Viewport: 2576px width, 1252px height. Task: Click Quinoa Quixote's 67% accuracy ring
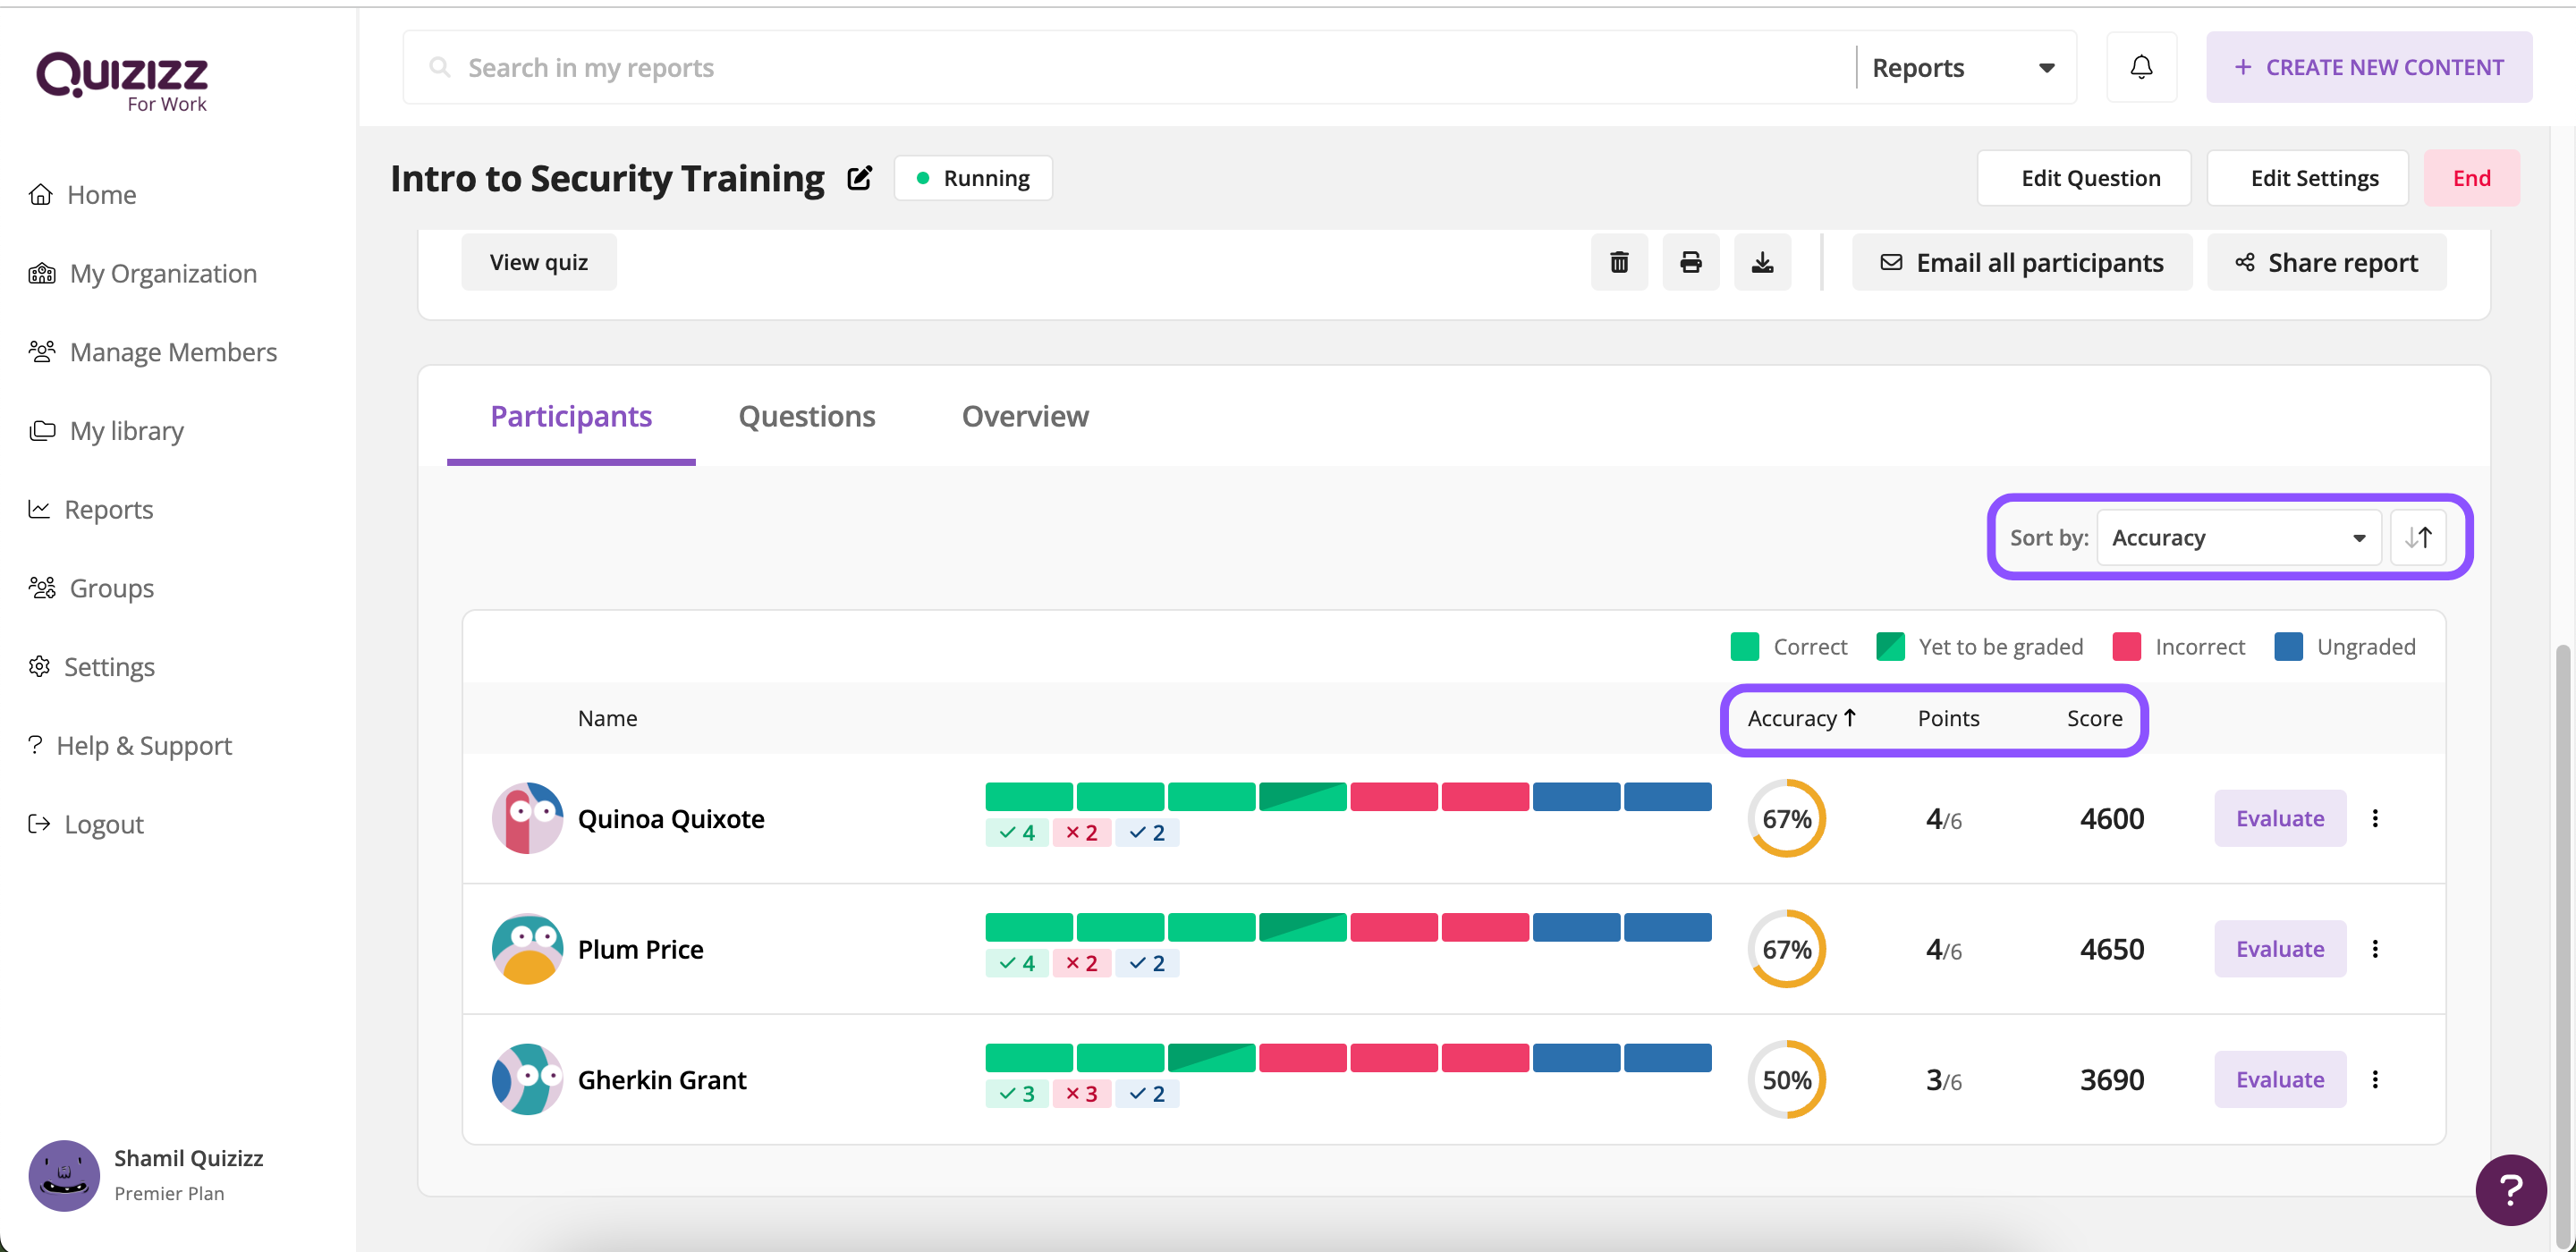(x=1787, y=818)
